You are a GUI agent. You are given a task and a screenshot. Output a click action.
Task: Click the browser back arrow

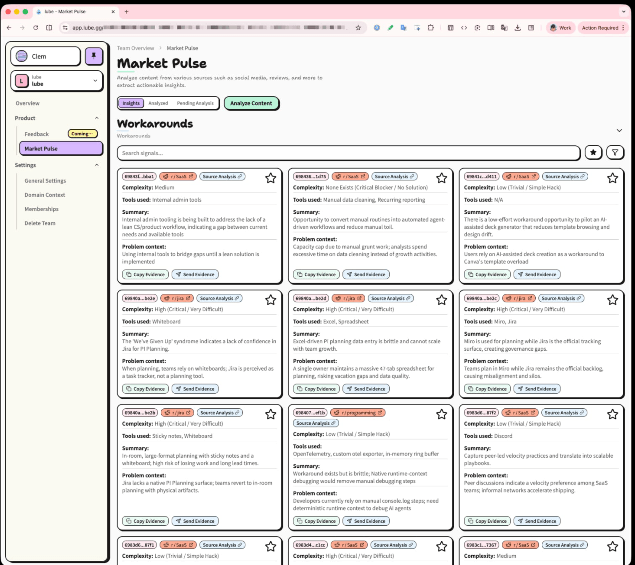[9, 28]
